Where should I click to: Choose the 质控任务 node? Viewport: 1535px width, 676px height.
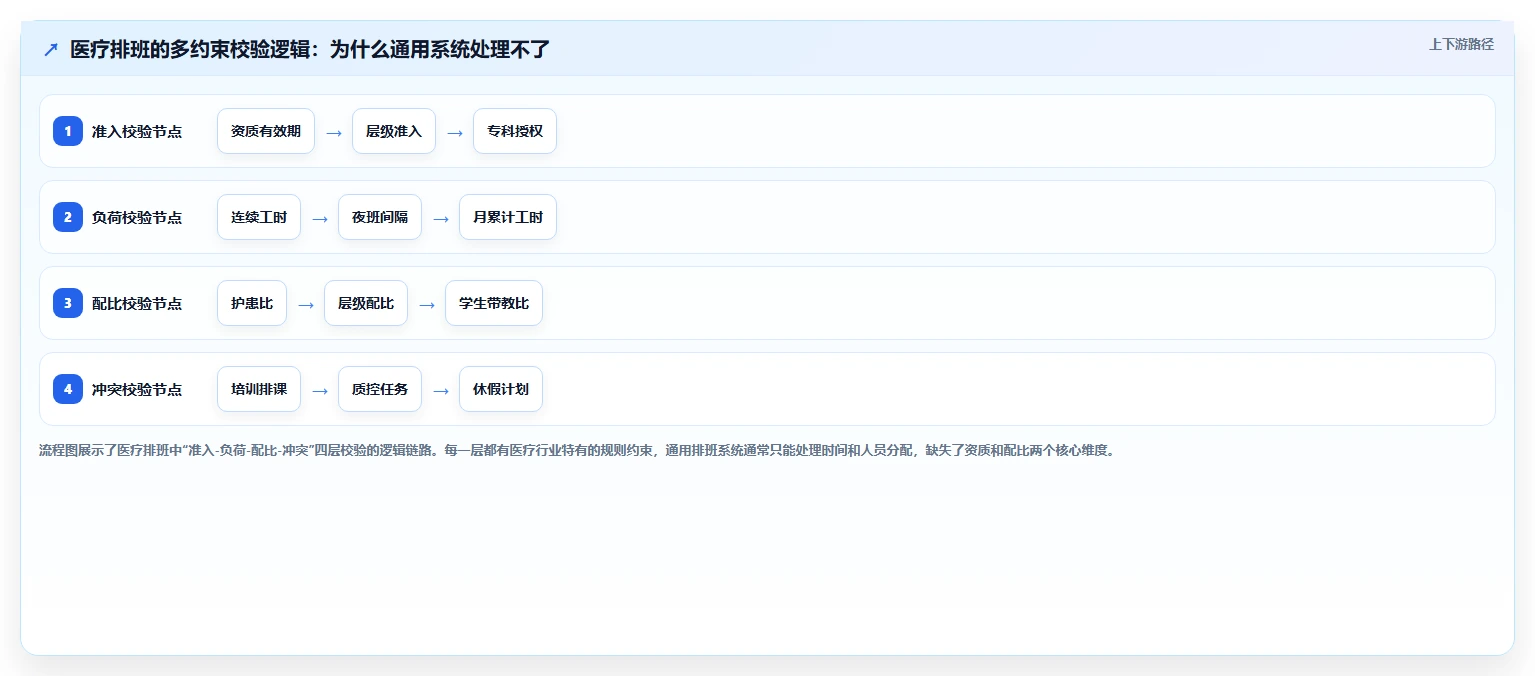(x=380, y=389)
